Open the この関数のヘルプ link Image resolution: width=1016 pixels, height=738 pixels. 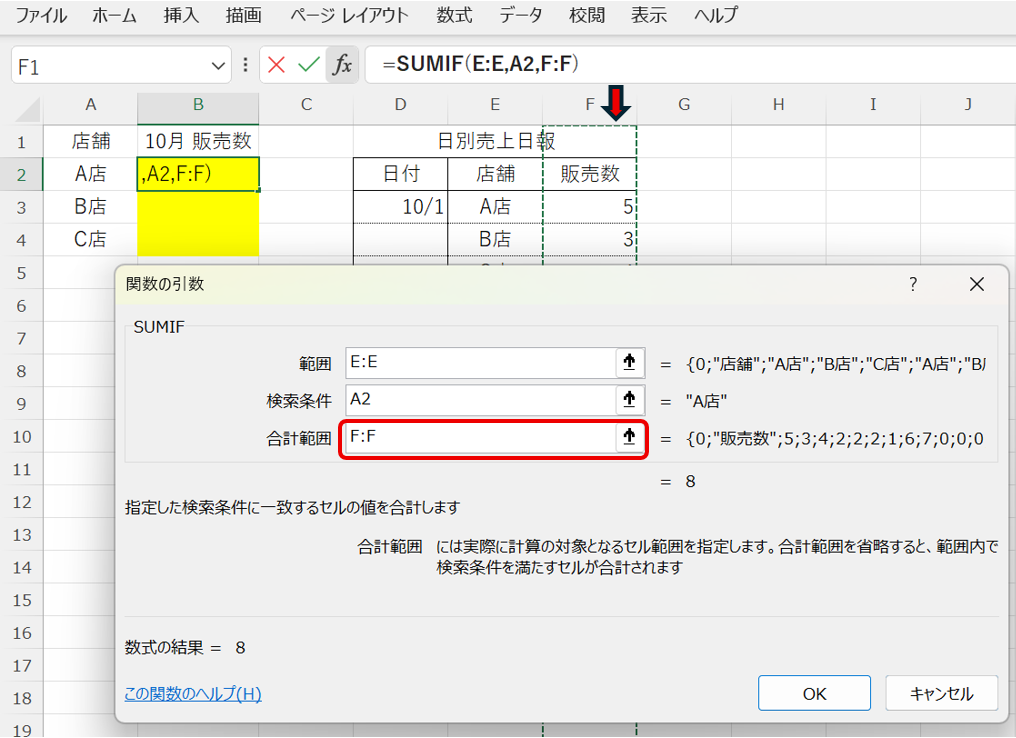[193, 693]
